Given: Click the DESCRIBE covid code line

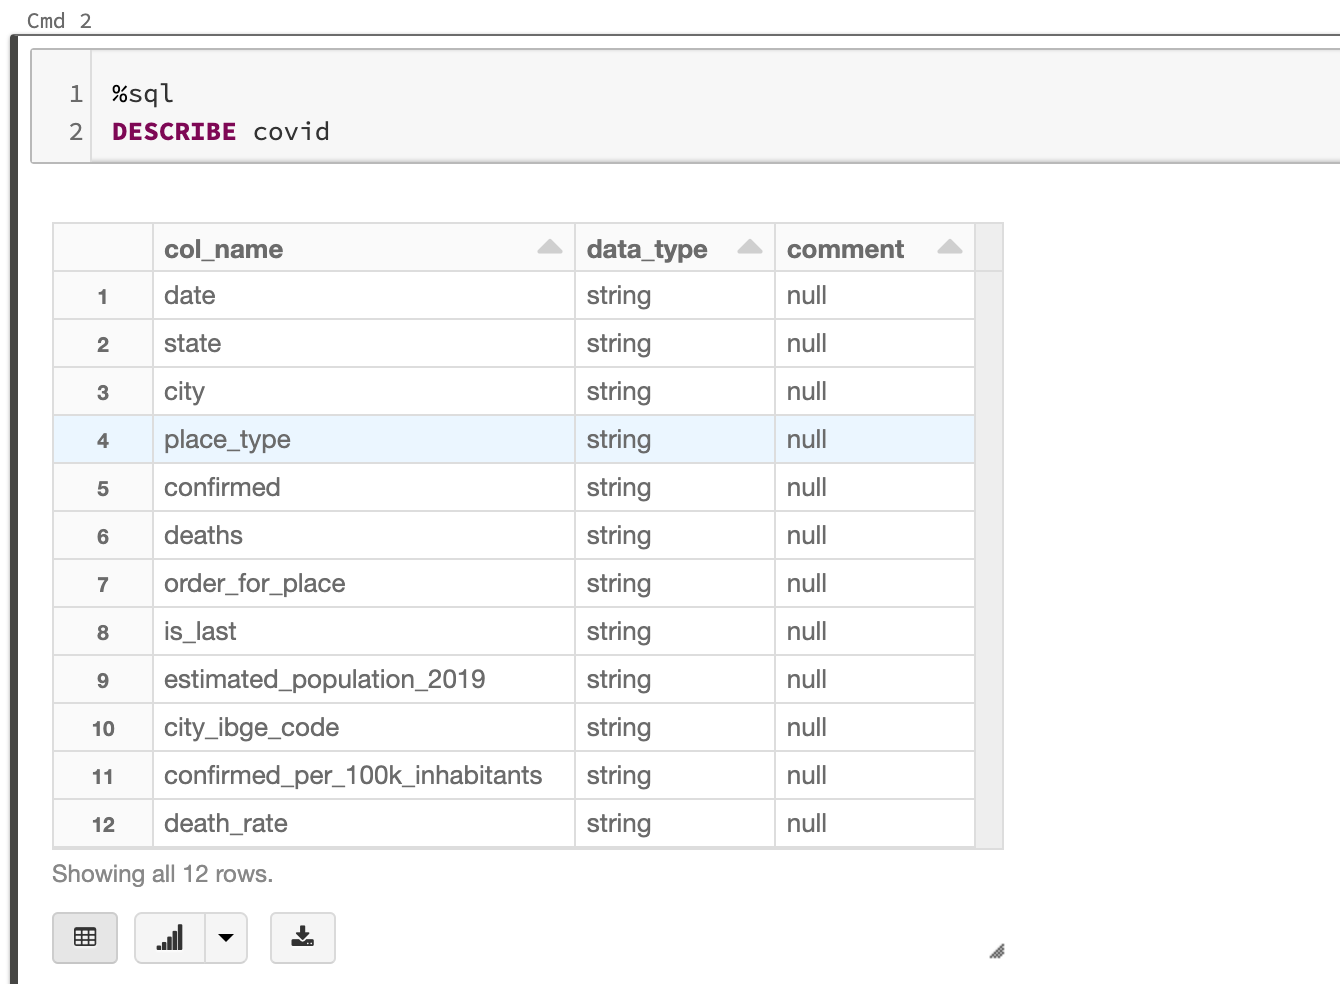Looking at the screenshot, I should coord(221,132).
